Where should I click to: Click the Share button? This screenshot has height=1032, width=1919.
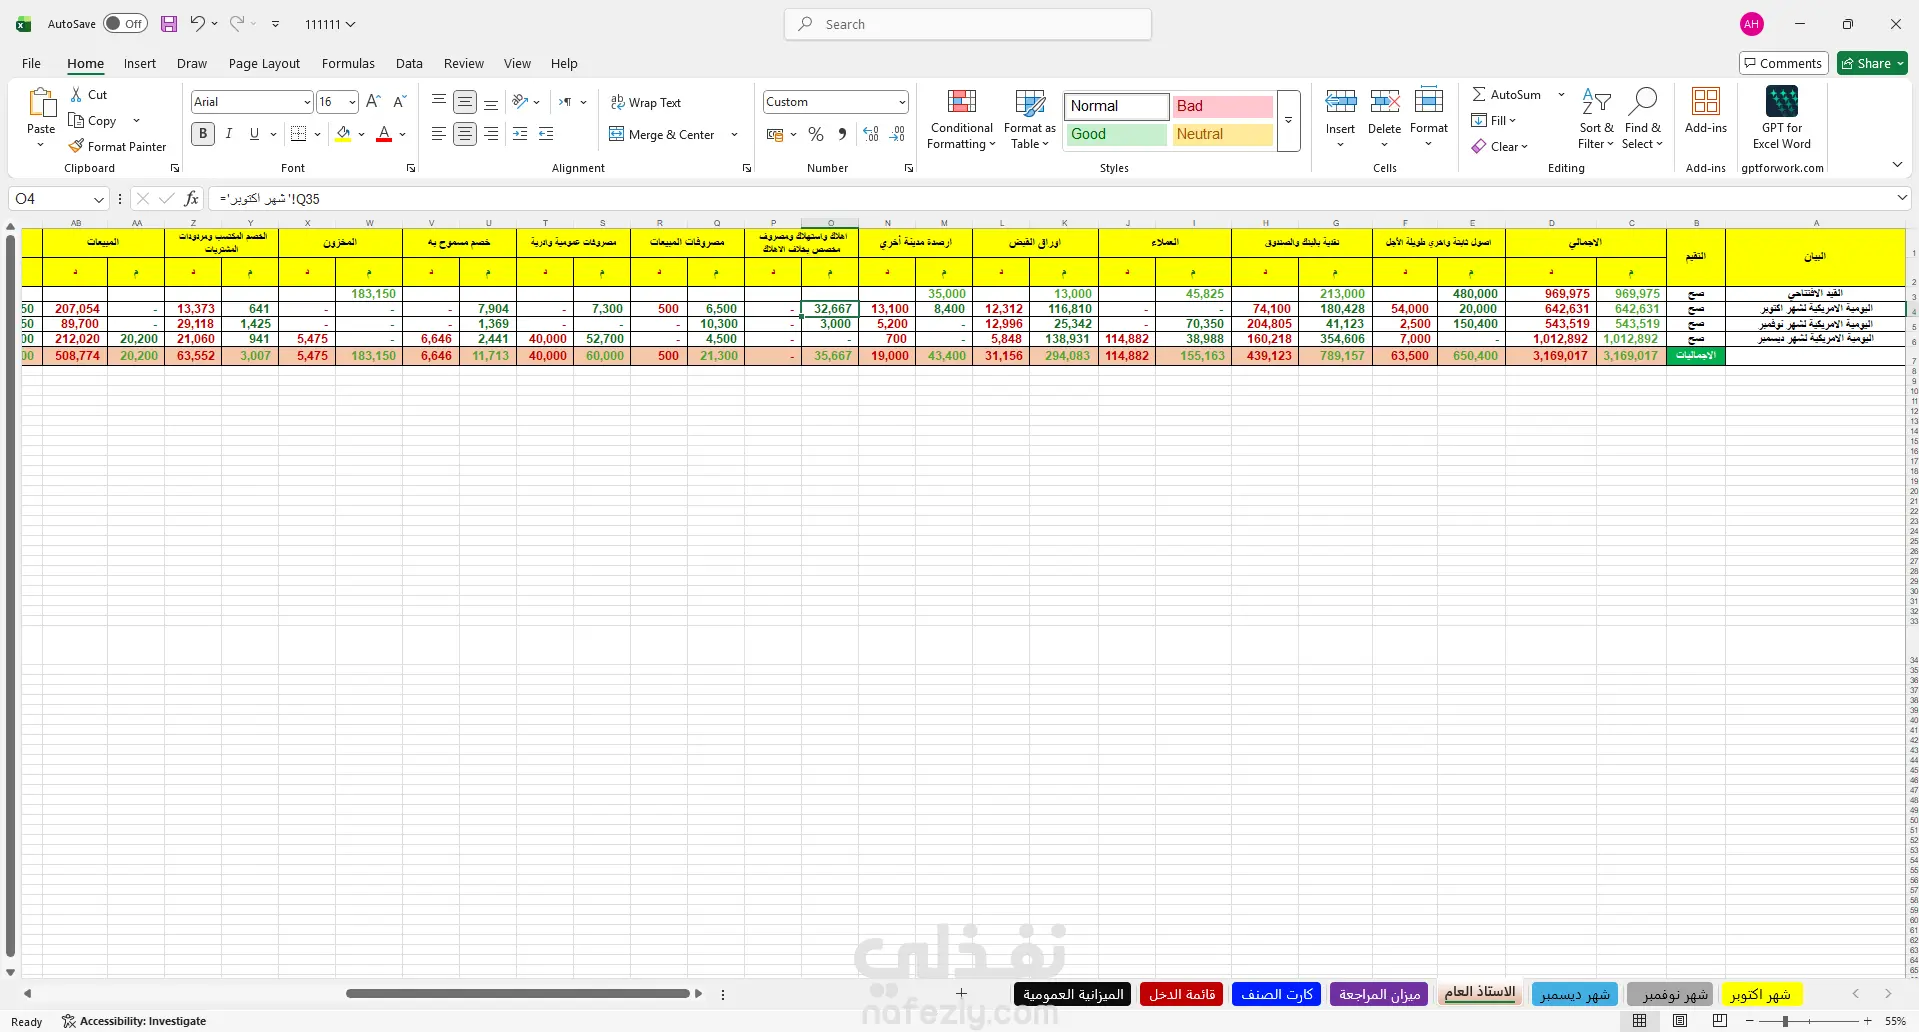tap(1872, 63)
